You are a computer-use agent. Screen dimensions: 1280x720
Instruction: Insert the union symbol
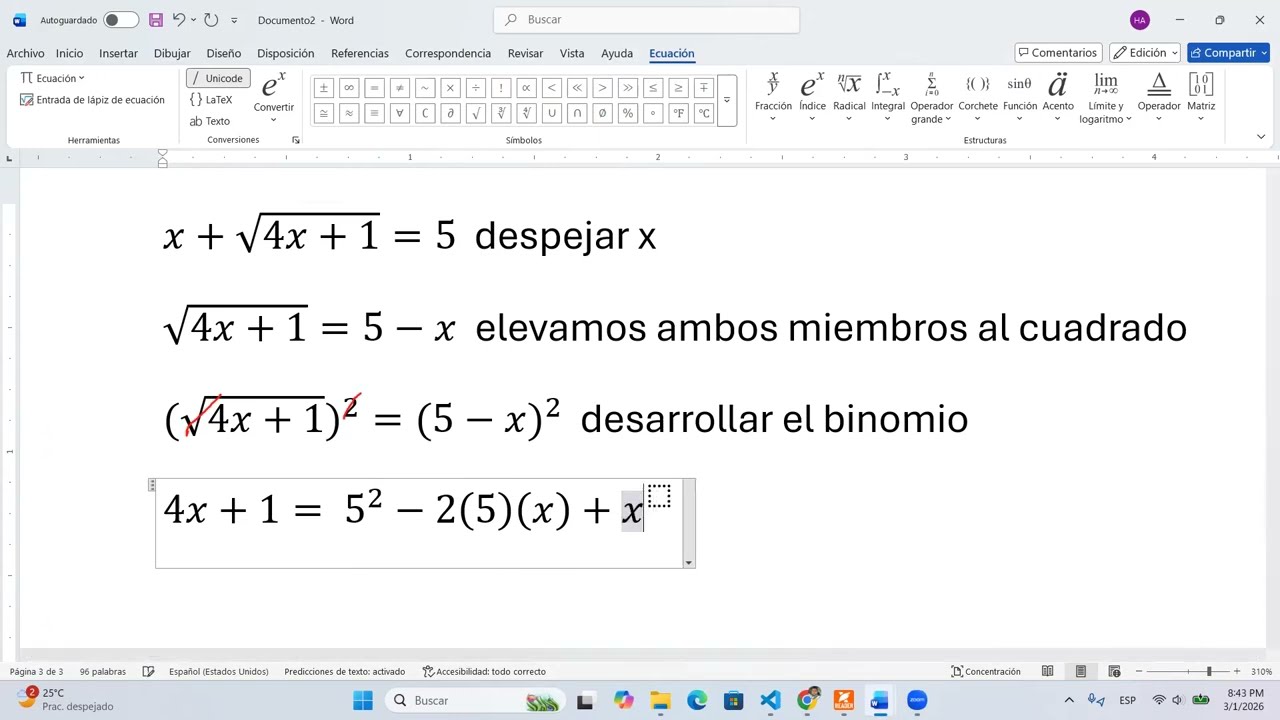[551, 113]
